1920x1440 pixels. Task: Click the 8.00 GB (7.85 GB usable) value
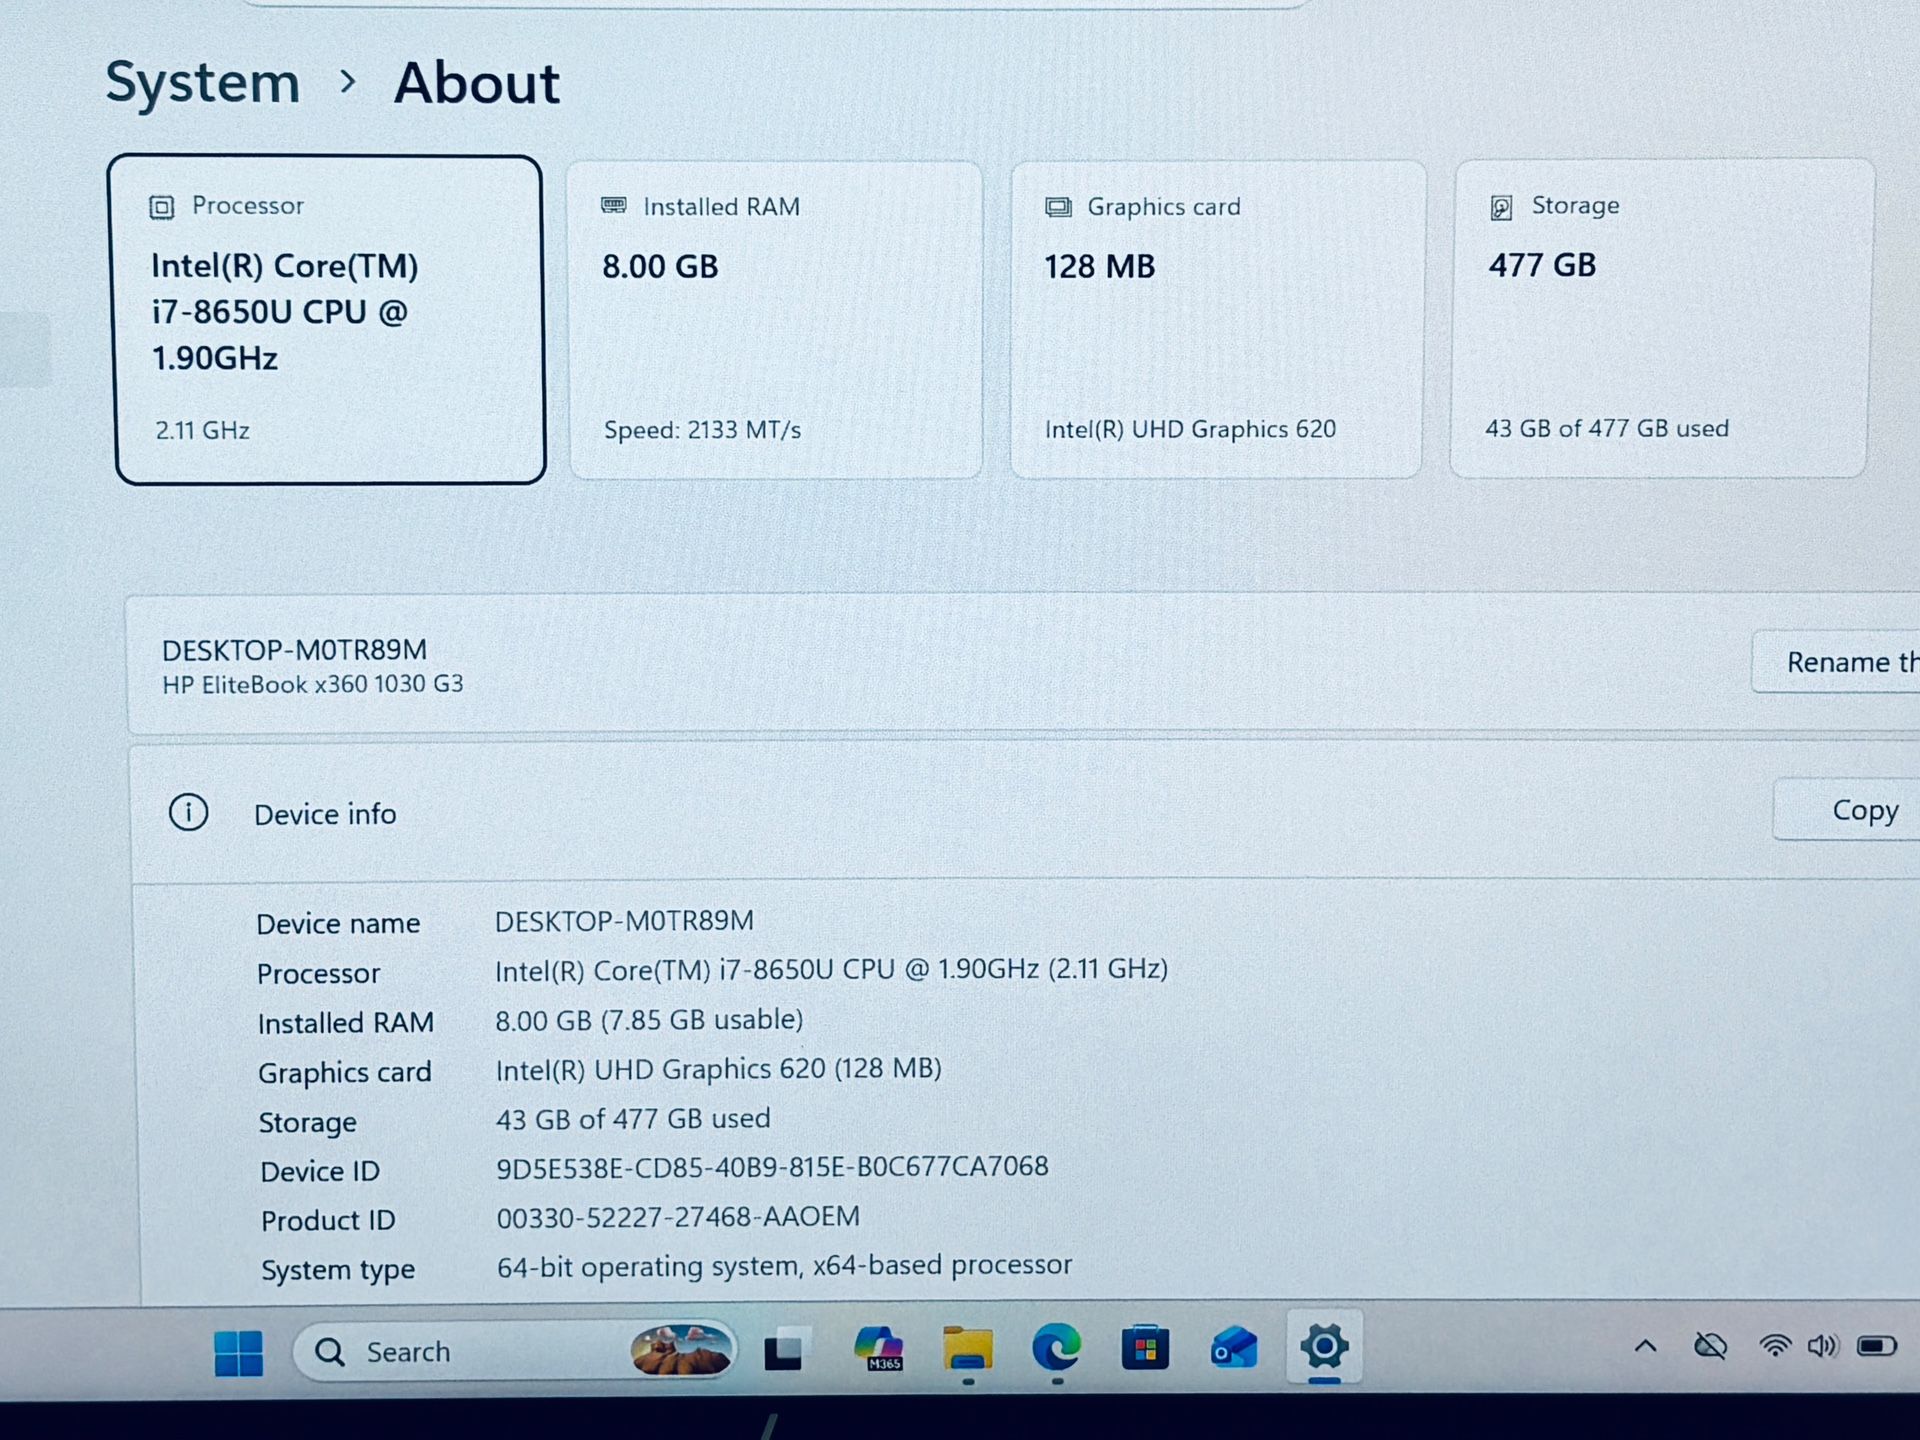coord(649,1020)
